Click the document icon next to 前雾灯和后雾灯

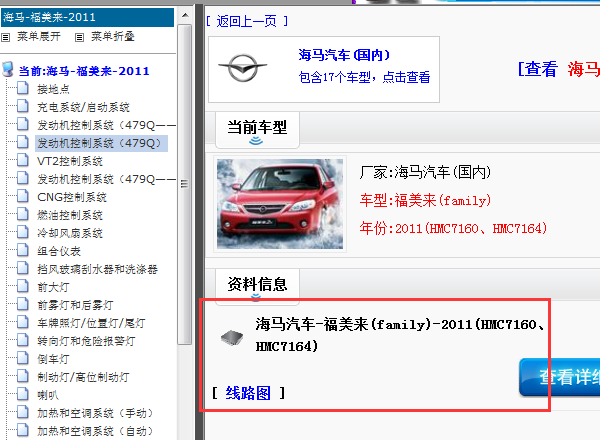coord(23,304)
